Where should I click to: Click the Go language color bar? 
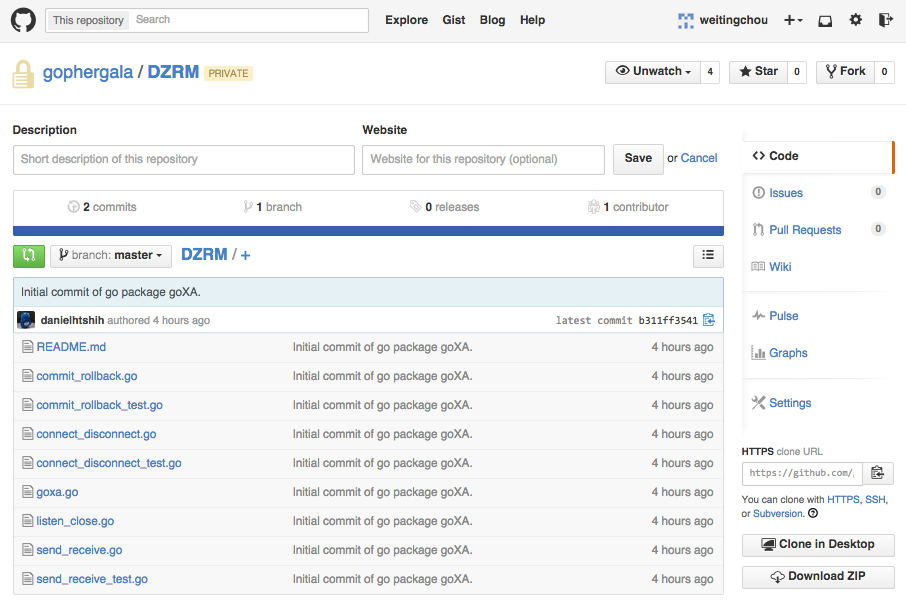tap(368, 231)
